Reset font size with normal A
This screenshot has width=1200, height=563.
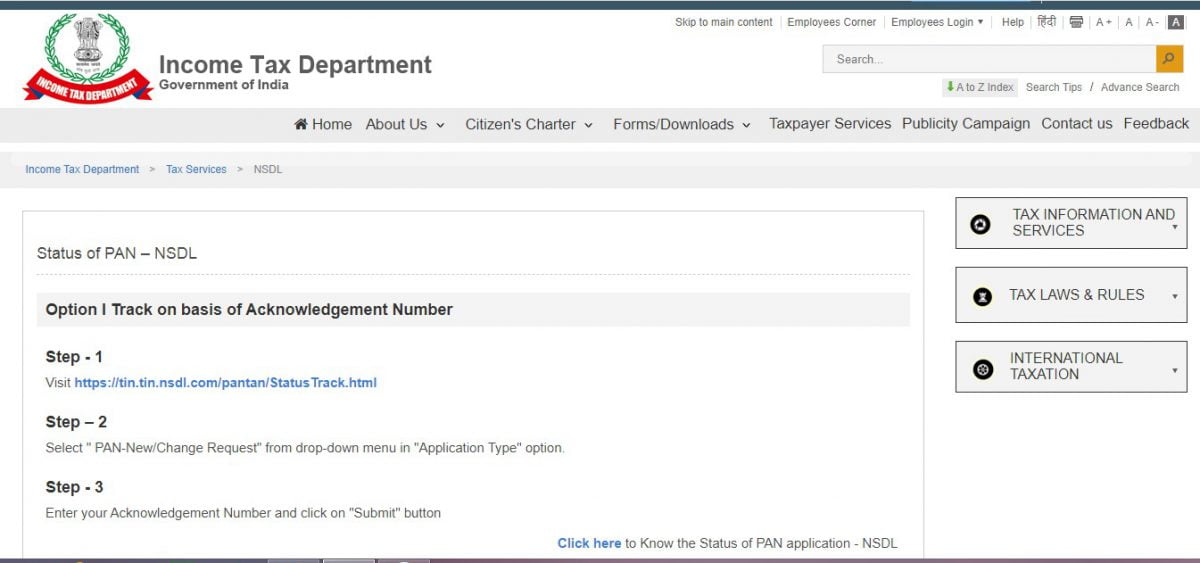click(x=1129, y=22)
